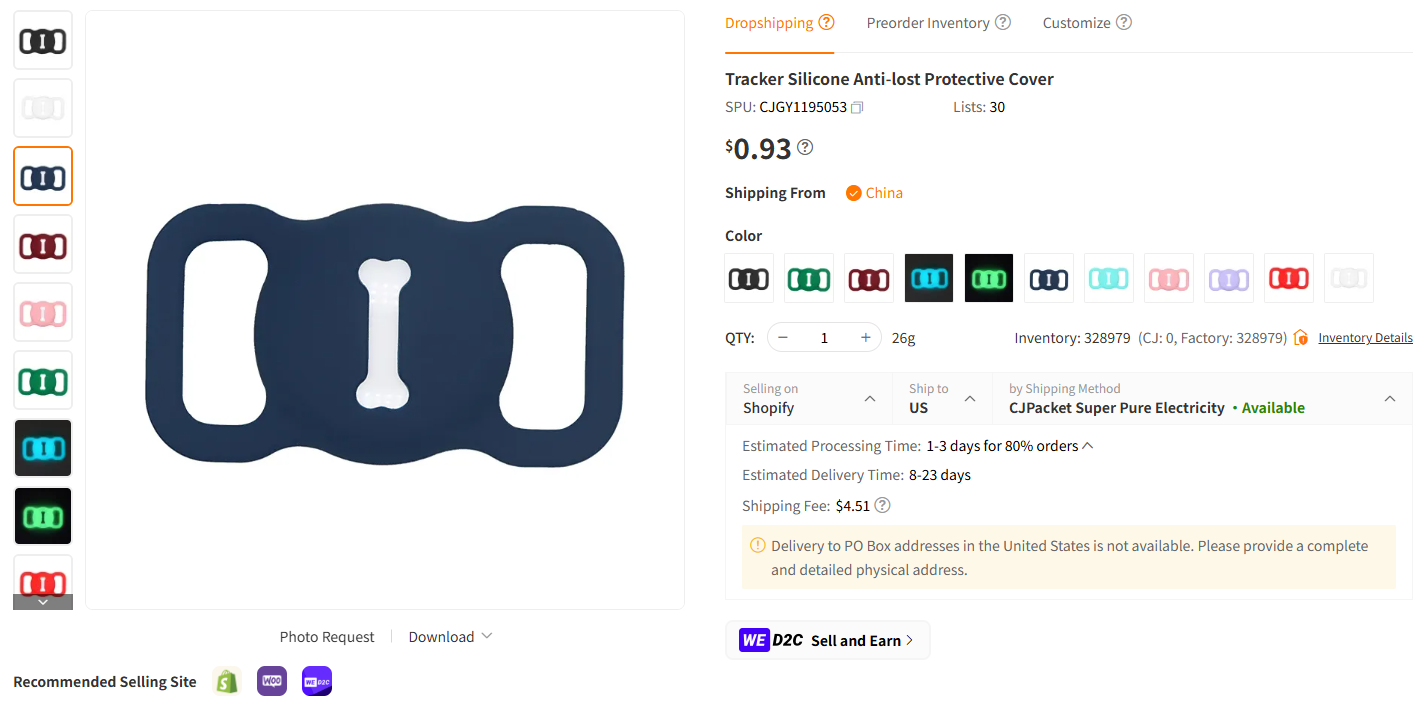
Task: Select China as the shipping origin
Action: 873,192
